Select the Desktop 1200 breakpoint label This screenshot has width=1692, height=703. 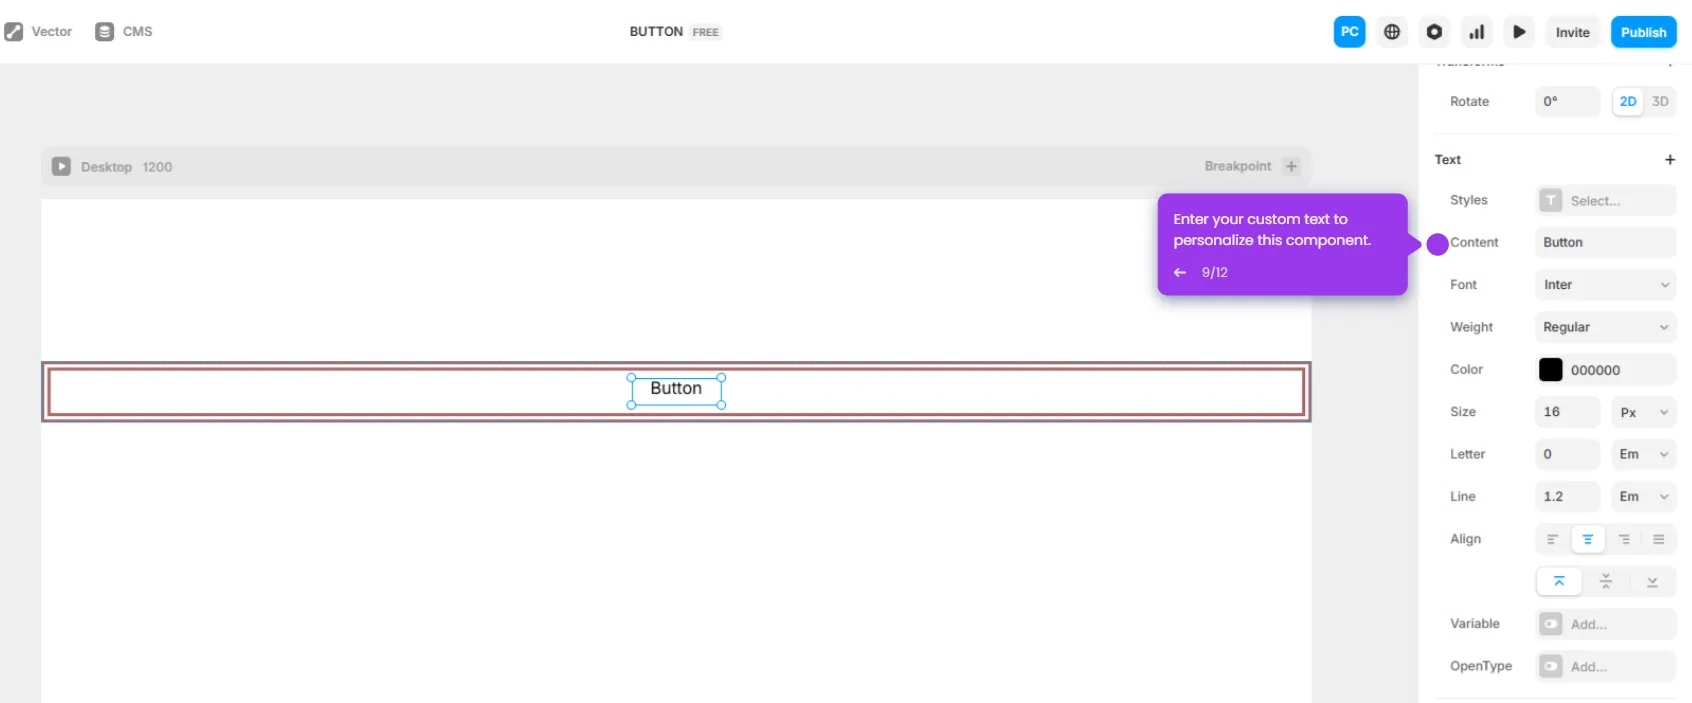[x=126, y=167]
